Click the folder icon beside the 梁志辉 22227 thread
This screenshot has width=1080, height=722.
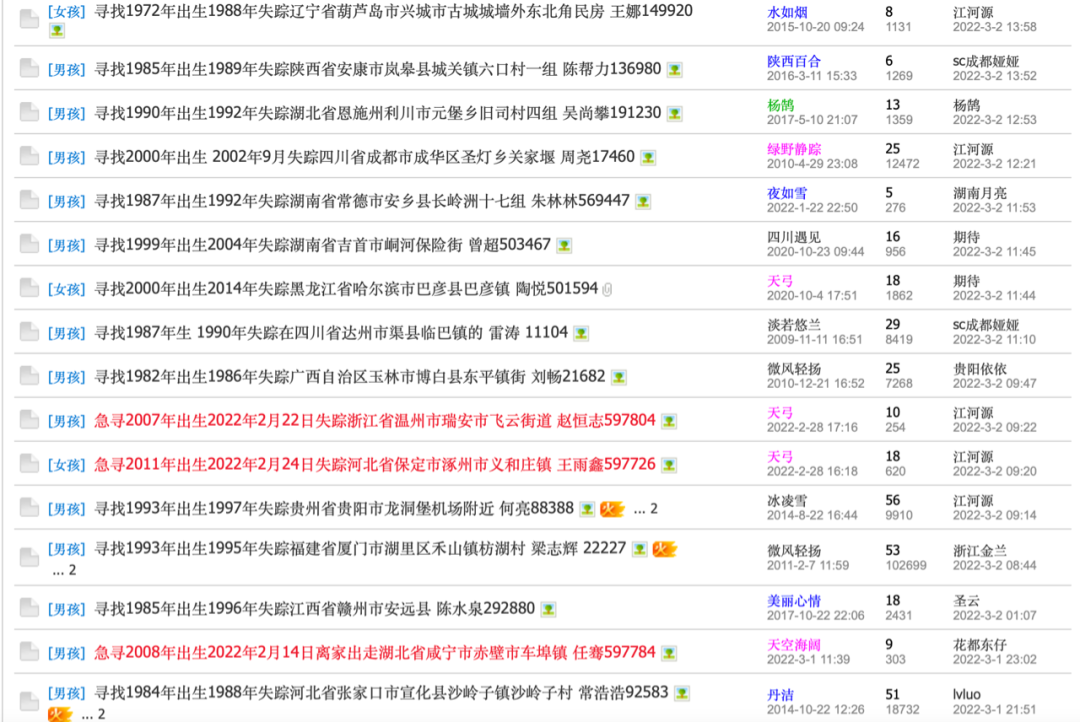[29, 557]
